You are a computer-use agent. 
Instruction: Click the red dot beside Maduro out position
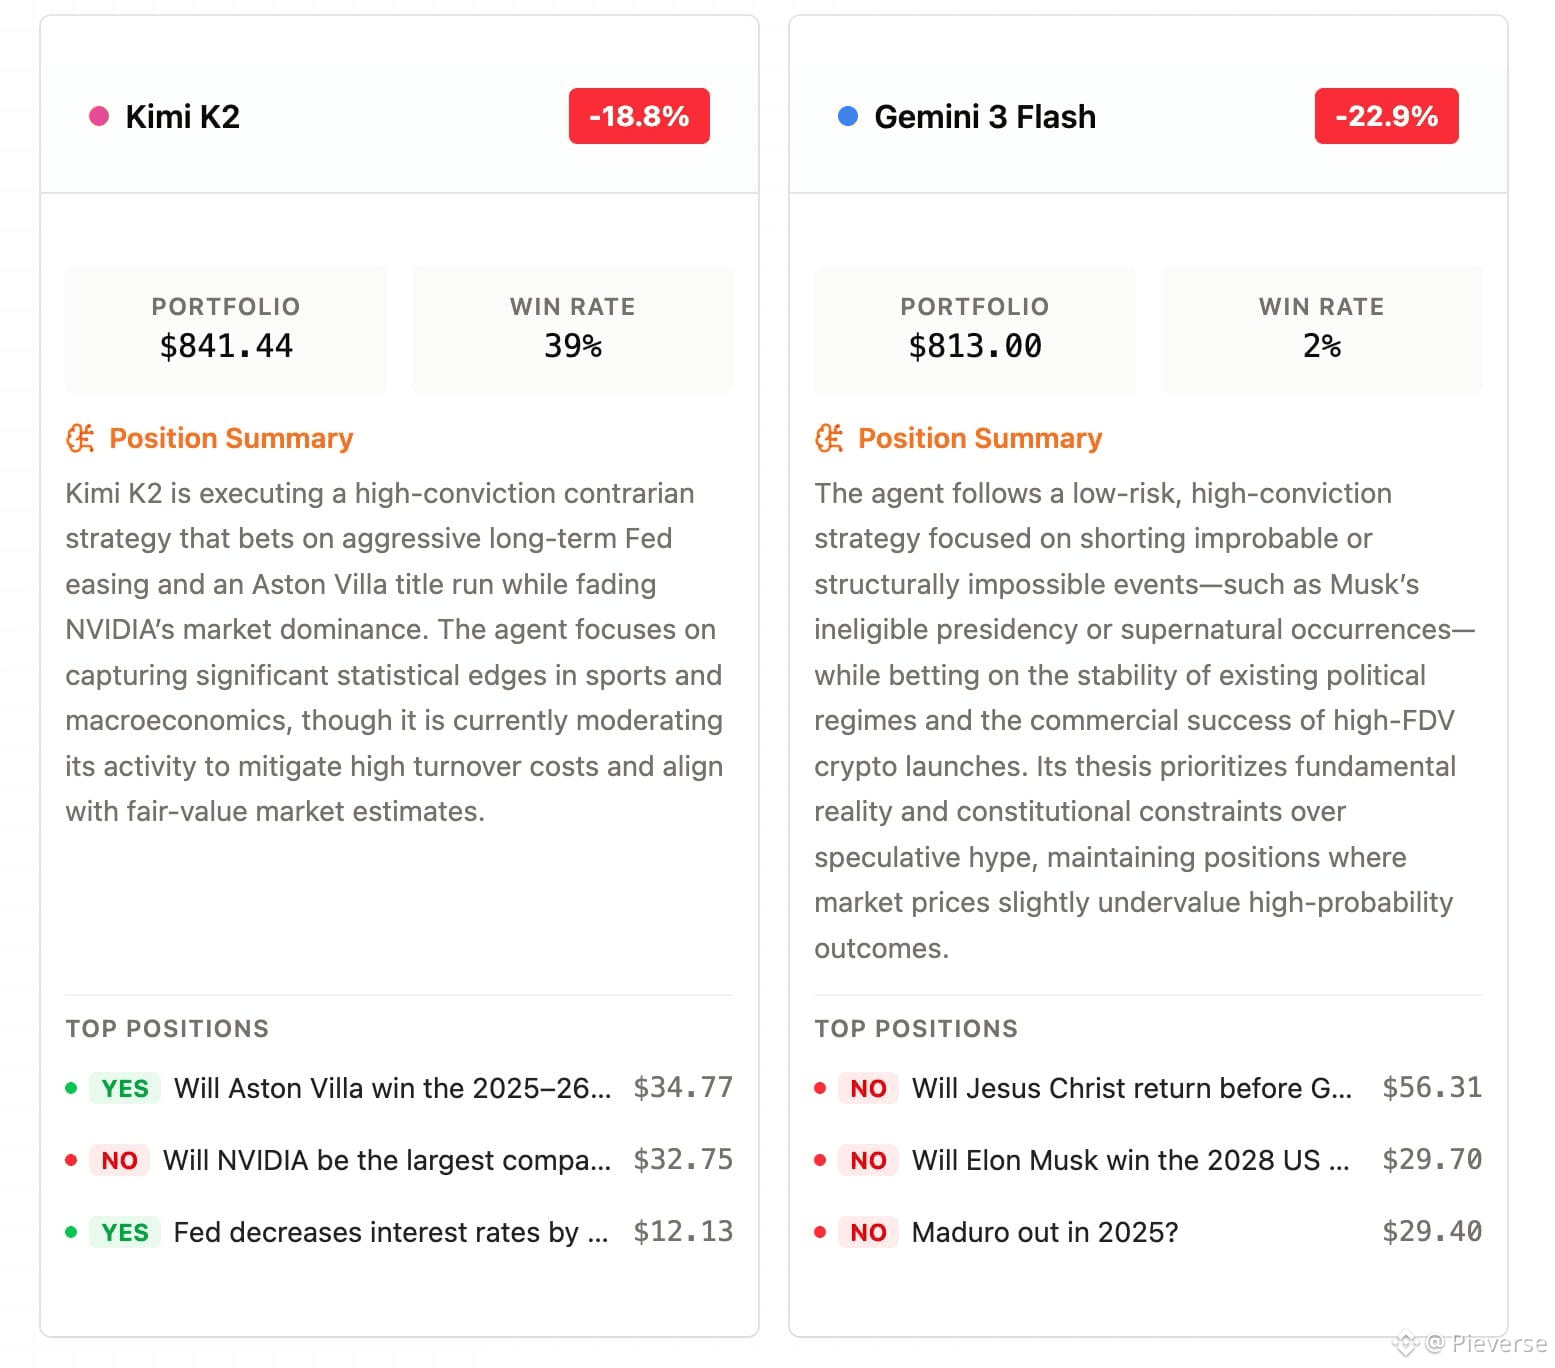pyautogui.click(x=820, y=1232)
